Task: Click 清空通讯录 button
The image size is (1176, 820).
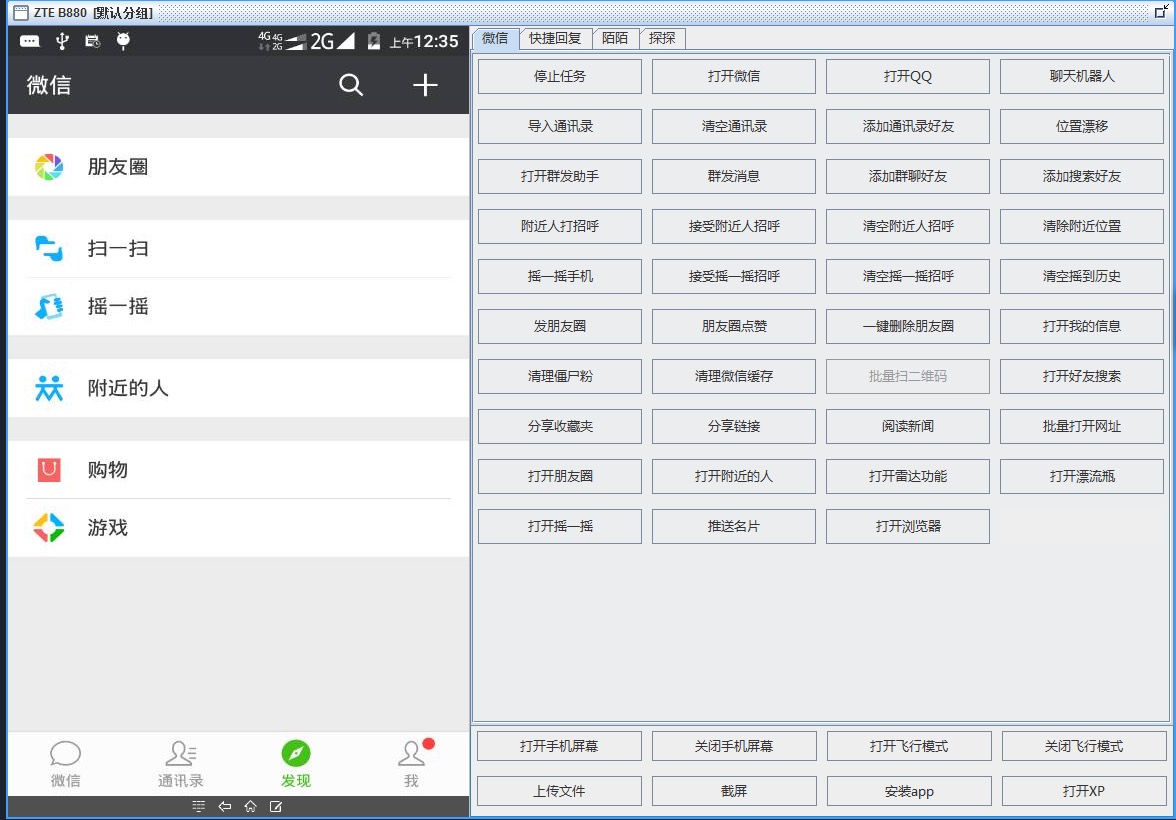Action: click(x=734, y=126)
